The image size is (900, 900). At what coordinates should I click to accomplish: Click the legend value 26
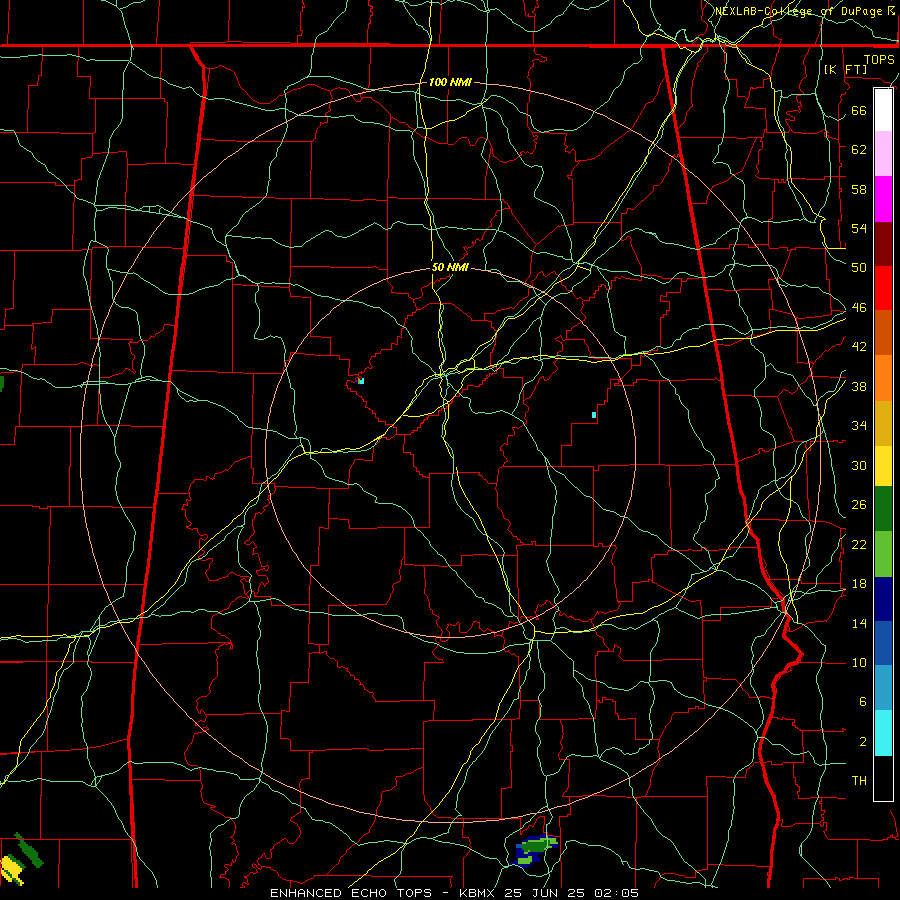pyautogui.click(x=859, y=505)
